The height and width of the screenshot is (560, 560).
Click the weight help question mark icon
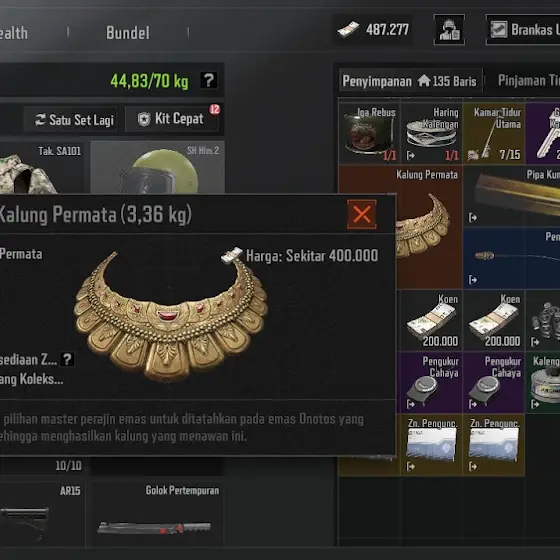(209, 80)
